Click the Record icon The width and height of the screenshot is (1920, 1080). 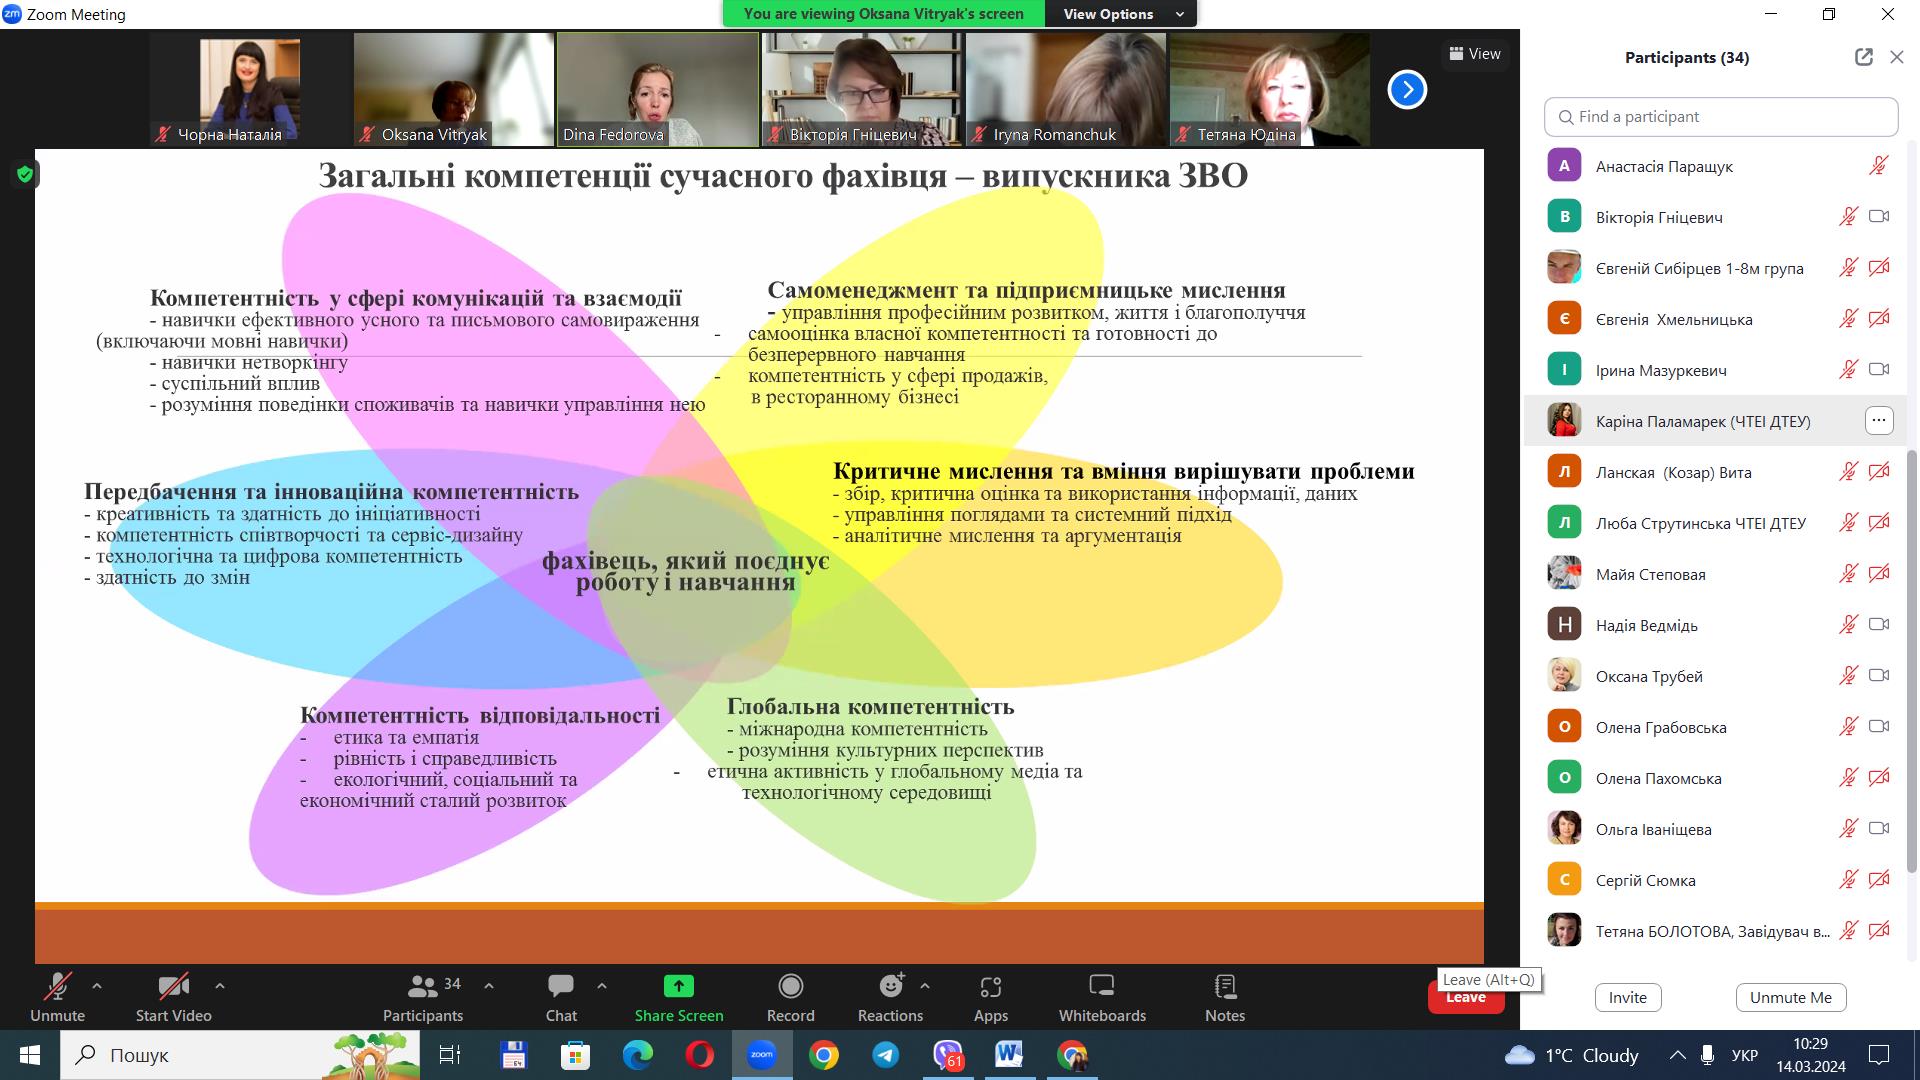[x=790, y=987]
